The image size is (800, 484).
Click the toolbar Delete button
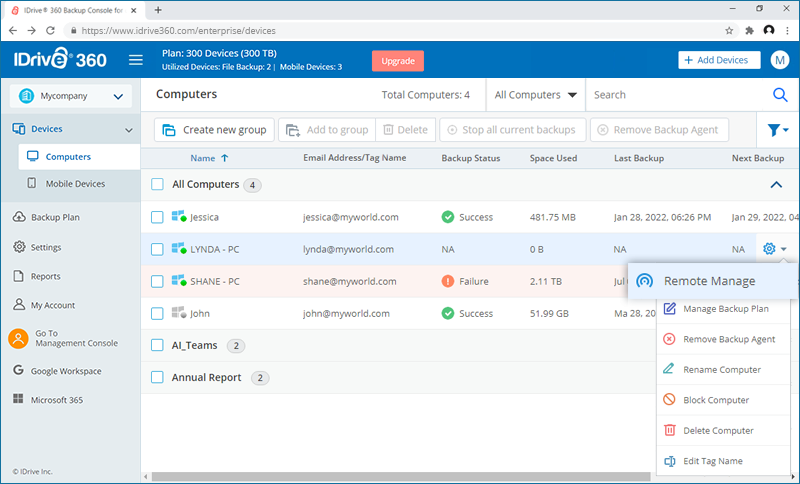coord(406,130)
